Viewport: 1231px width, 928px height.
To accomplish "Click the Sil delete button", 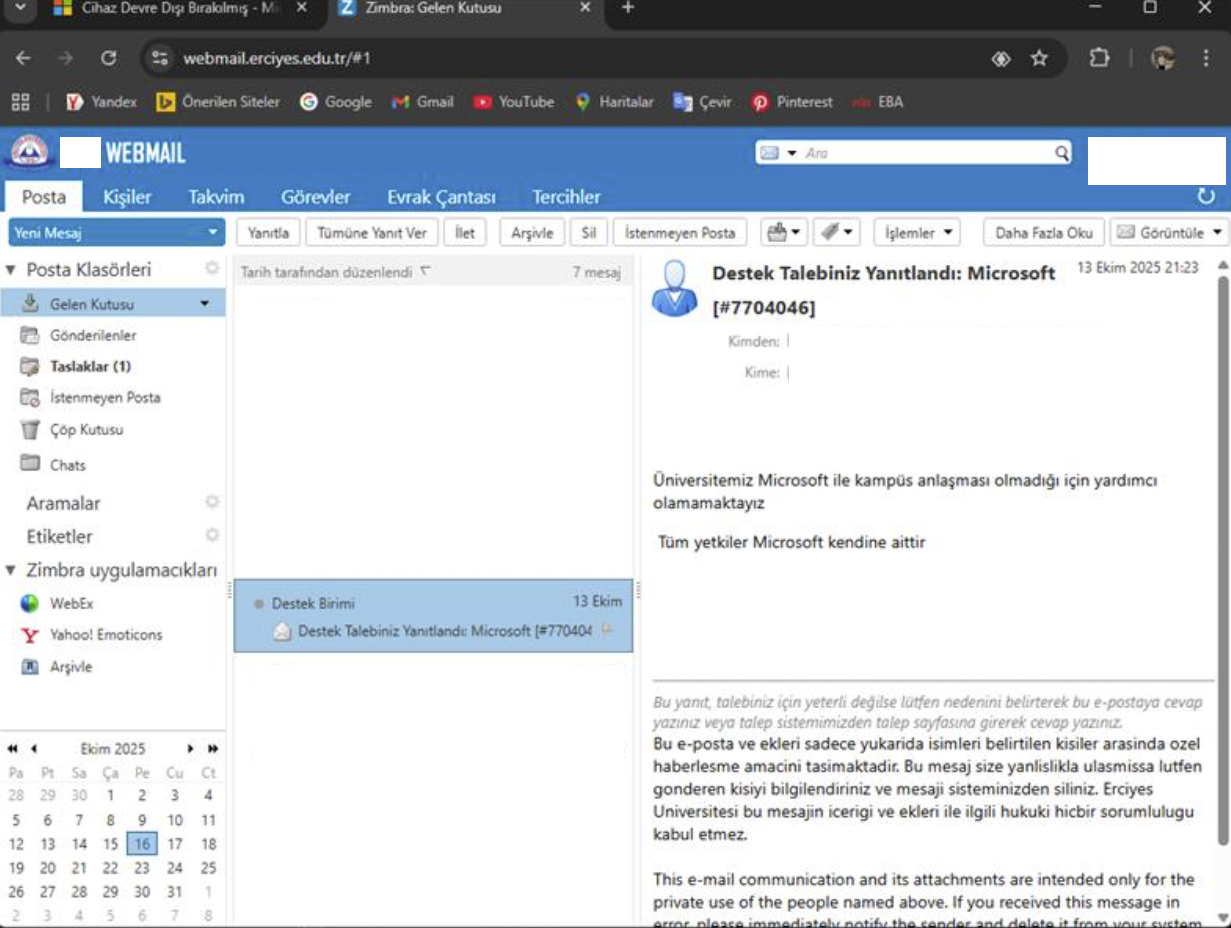I will (589, 232).
